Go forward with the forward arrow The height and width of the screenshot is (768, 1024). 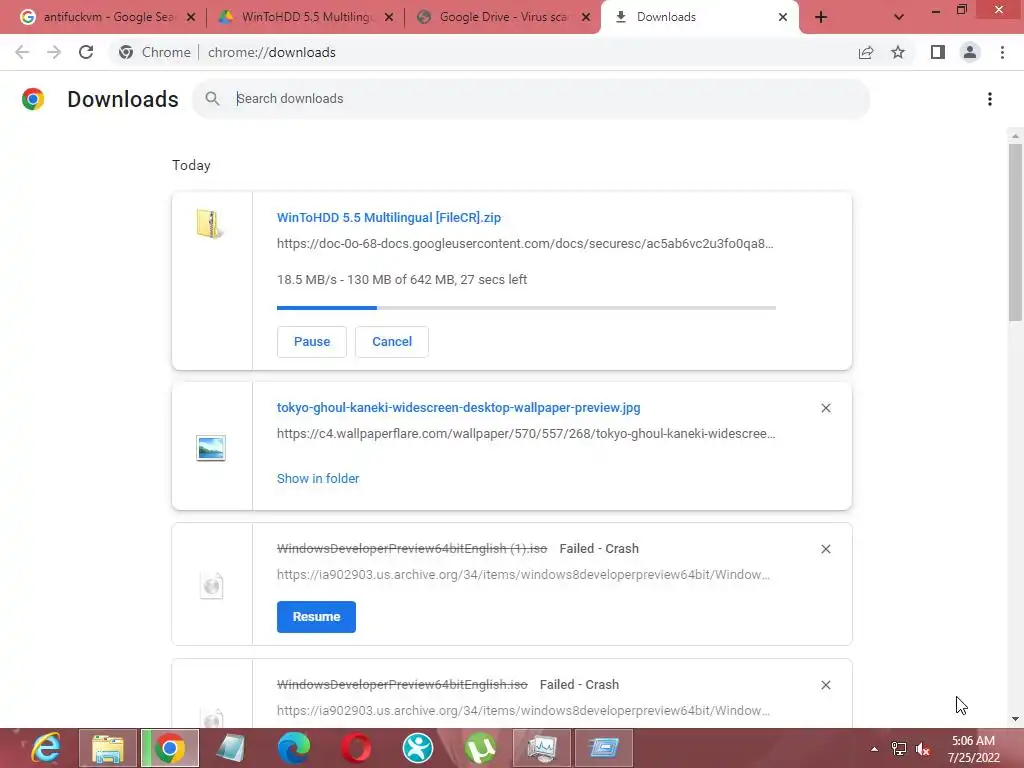pyautogui.click(x=54, y=52)
